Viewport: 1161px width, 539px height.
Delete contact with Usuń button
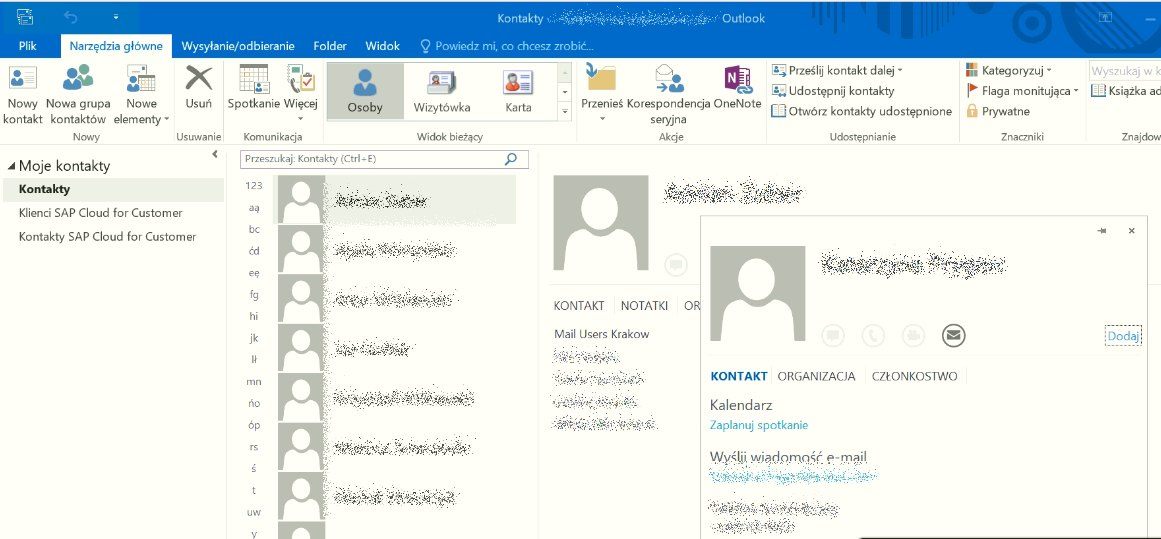pyautogui.click(x=198, y=87)
